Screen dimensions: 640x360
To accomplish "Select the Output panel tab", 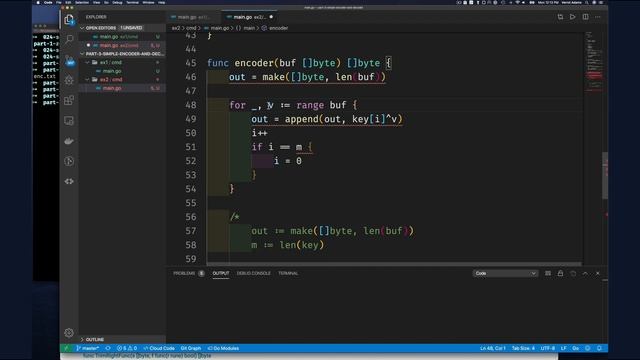I will [221, 273].
